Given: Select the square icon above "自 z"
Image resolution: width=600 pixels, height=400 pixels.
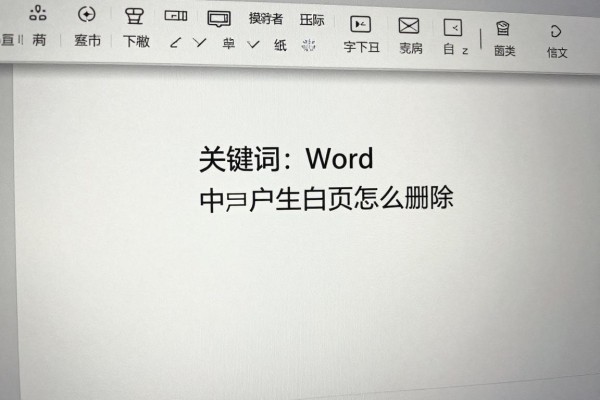Looking at the screenshot, I should (453, 28).
